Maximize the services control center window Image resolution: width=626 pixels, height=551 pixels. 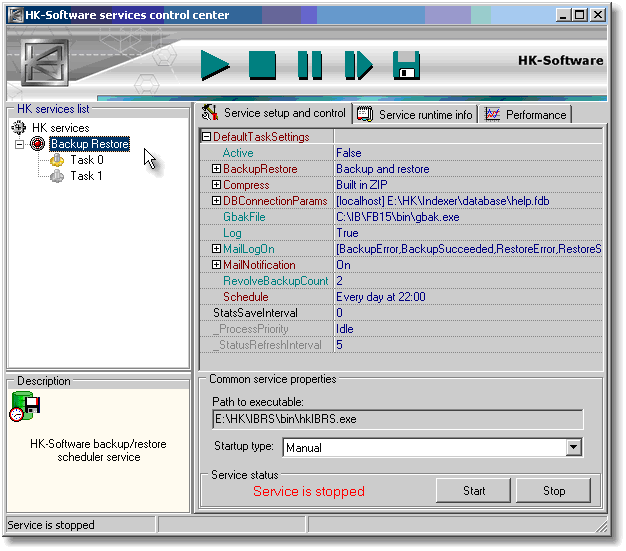point(579,15)
